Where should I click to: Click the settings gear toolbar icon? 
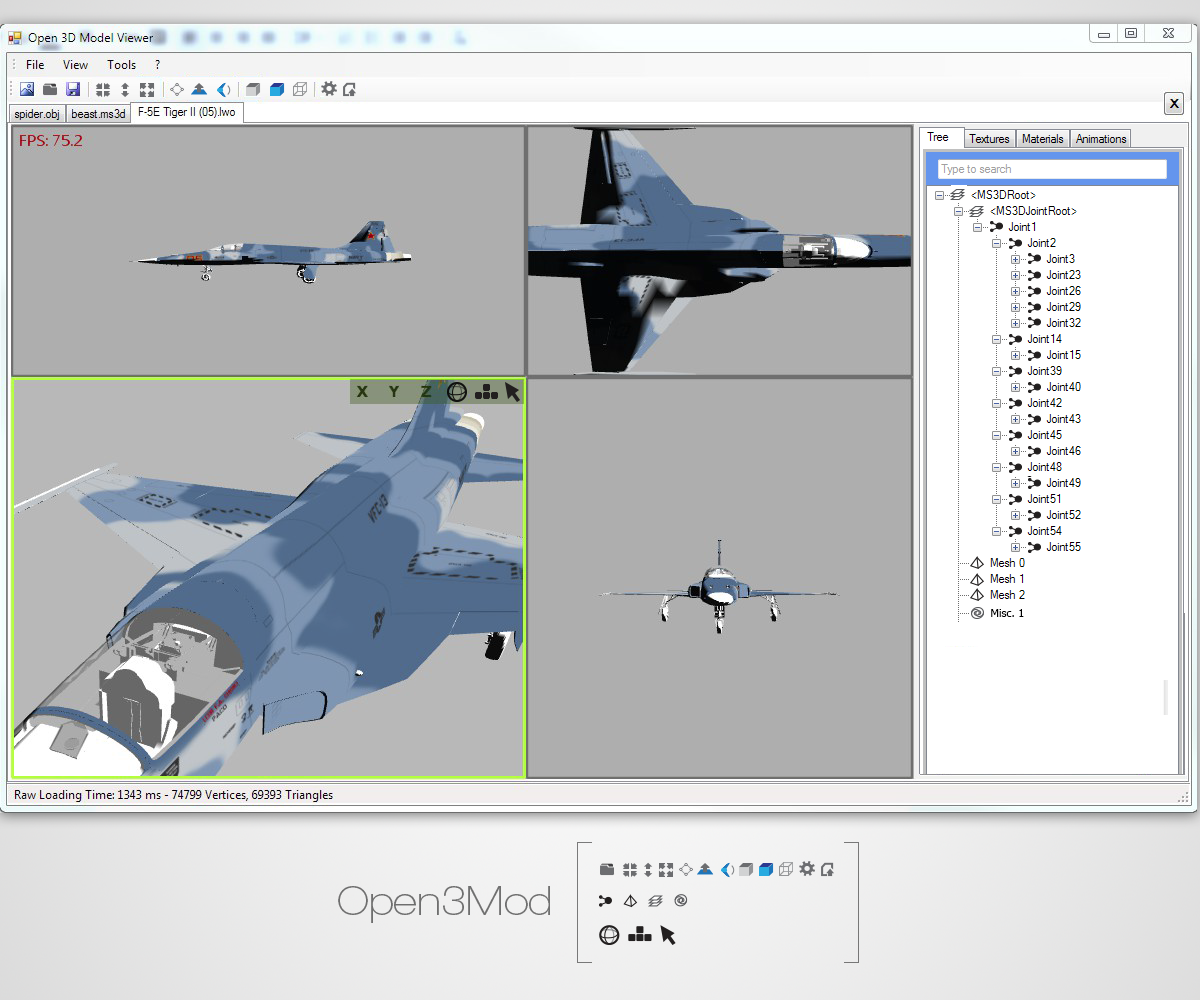(x=329, y=89)
